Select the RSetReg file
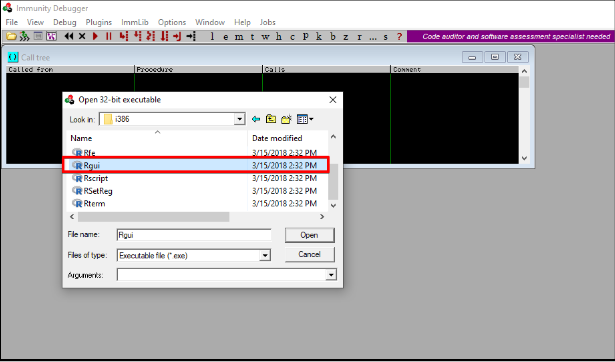The width and height of the screenshot is (615, 362). click(x=98, y=191)
